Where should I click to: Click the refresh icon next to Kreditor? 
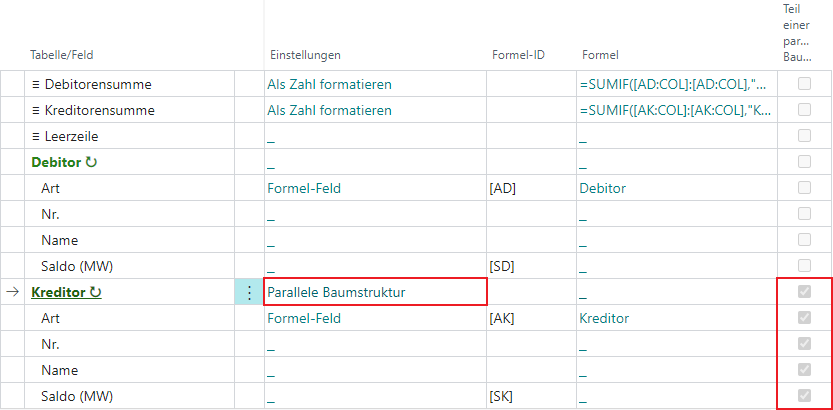point(96,292)
